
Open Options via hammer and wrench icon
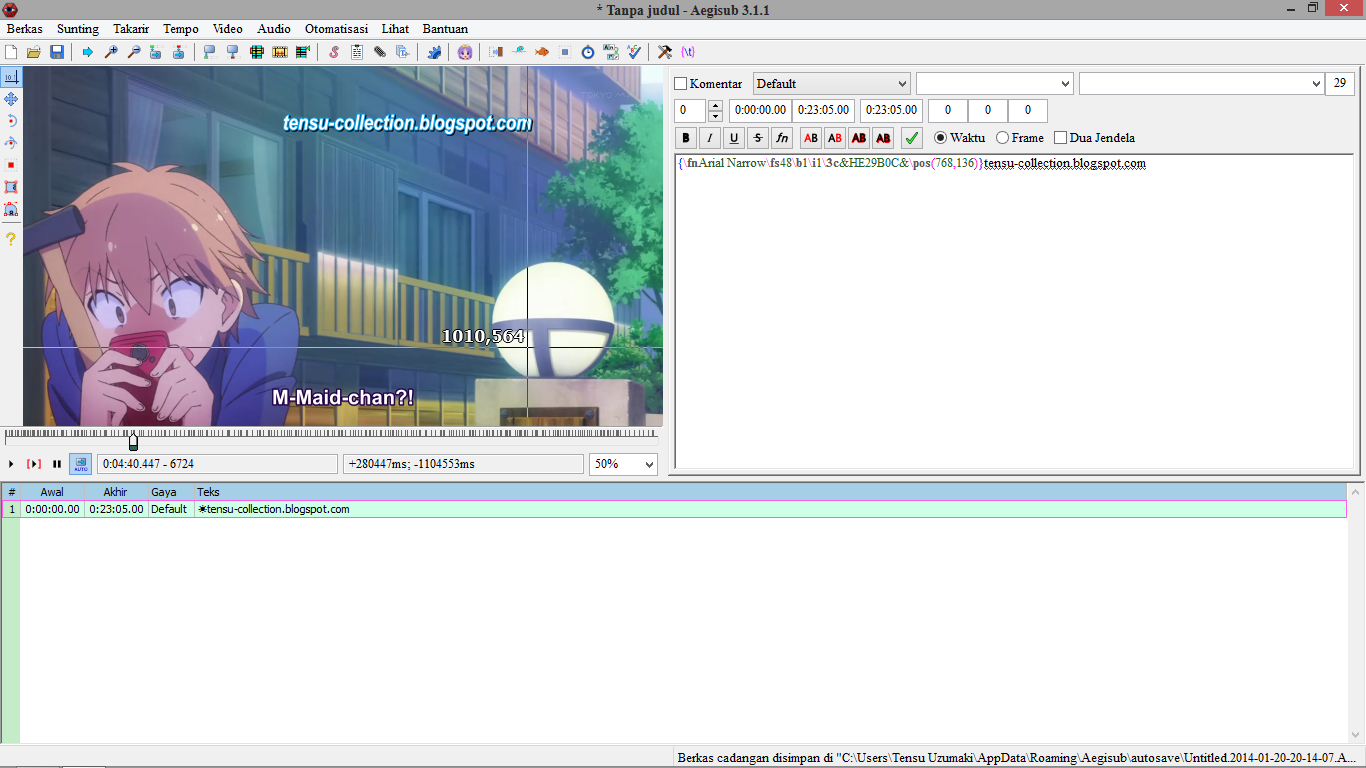pos(664,52)
